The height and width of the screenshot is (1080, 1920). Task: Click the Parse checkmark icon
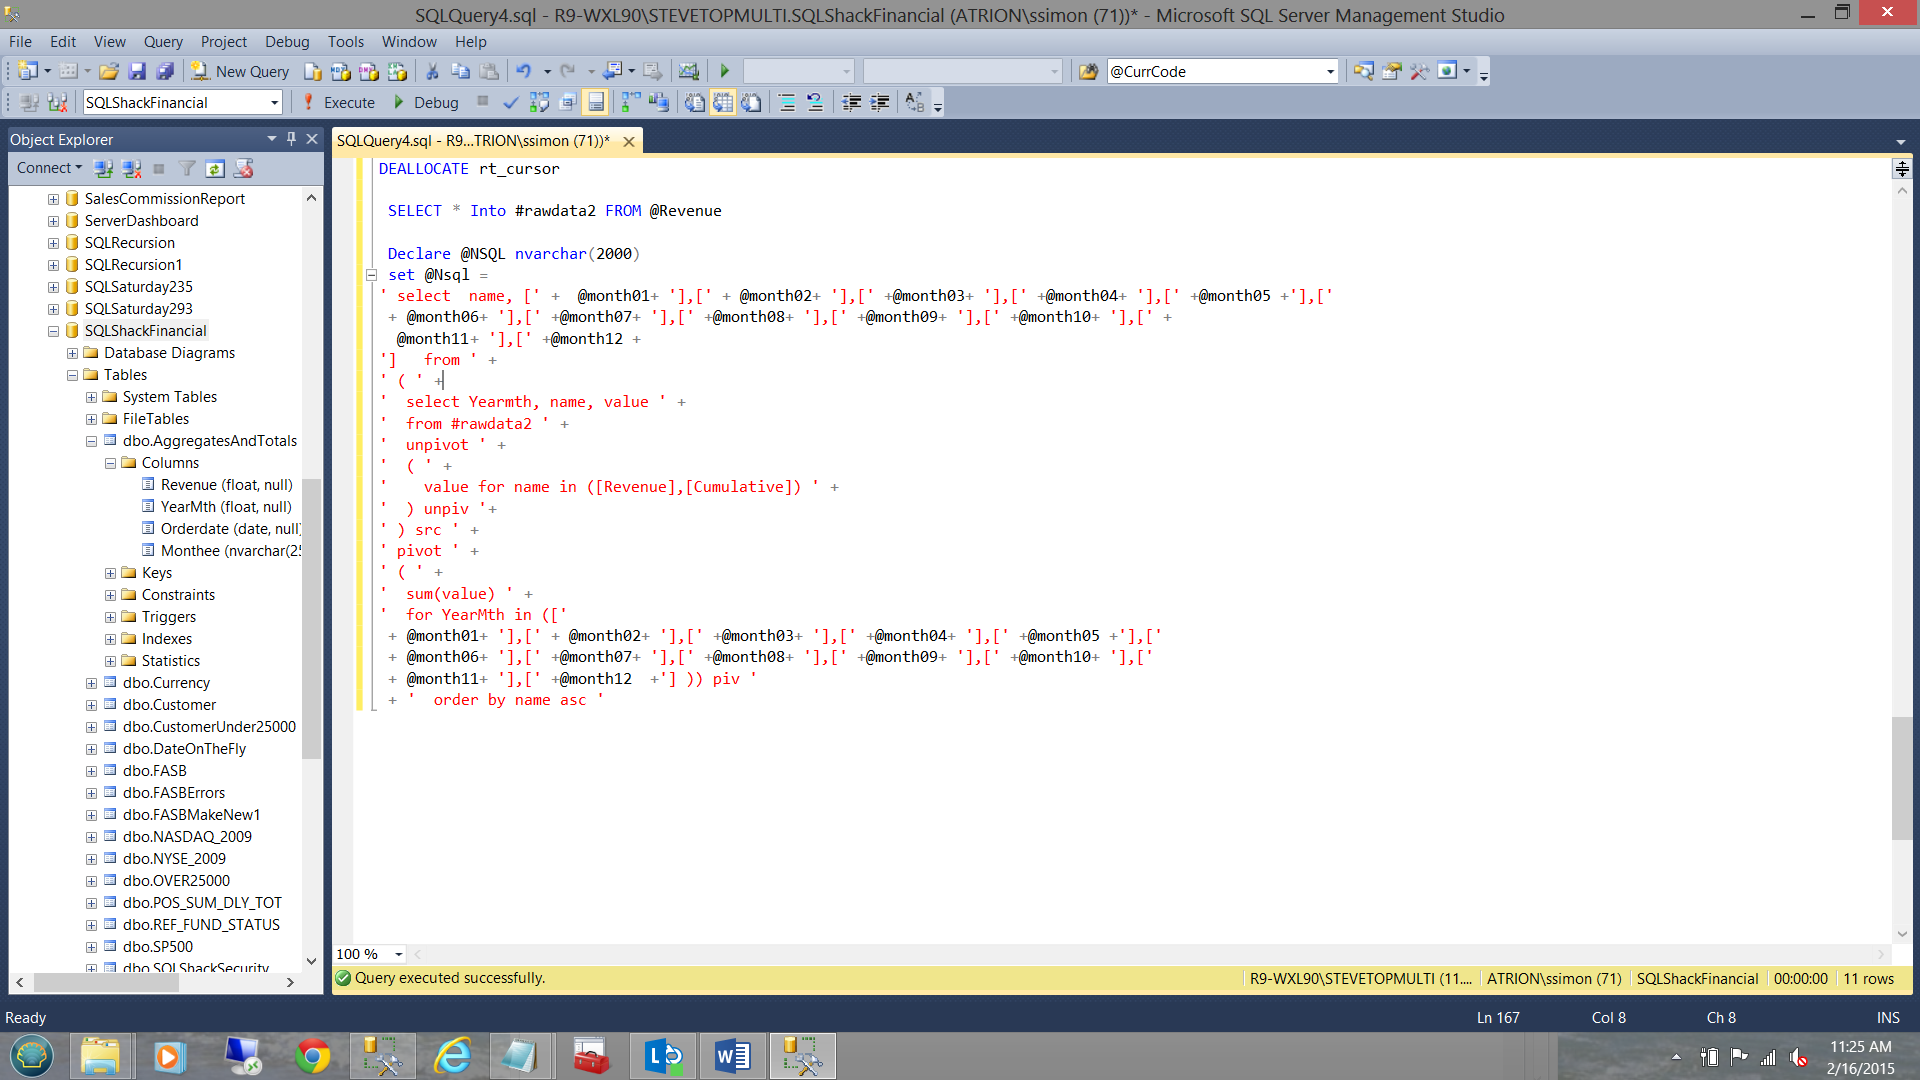[511, 102]
